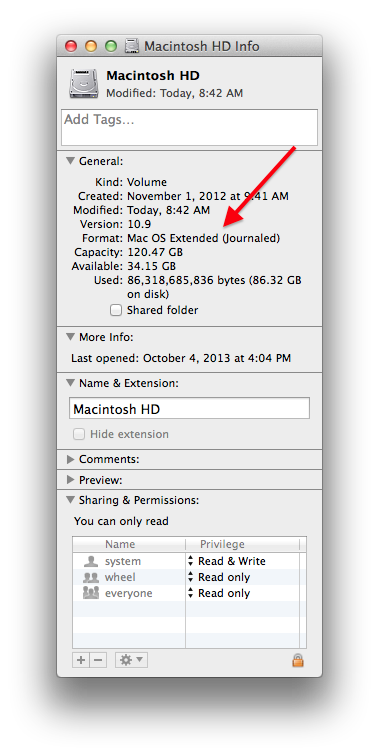Viewport: 379px width, 756px height.
Task: Select the wheel row name
Action: point(120,577)
